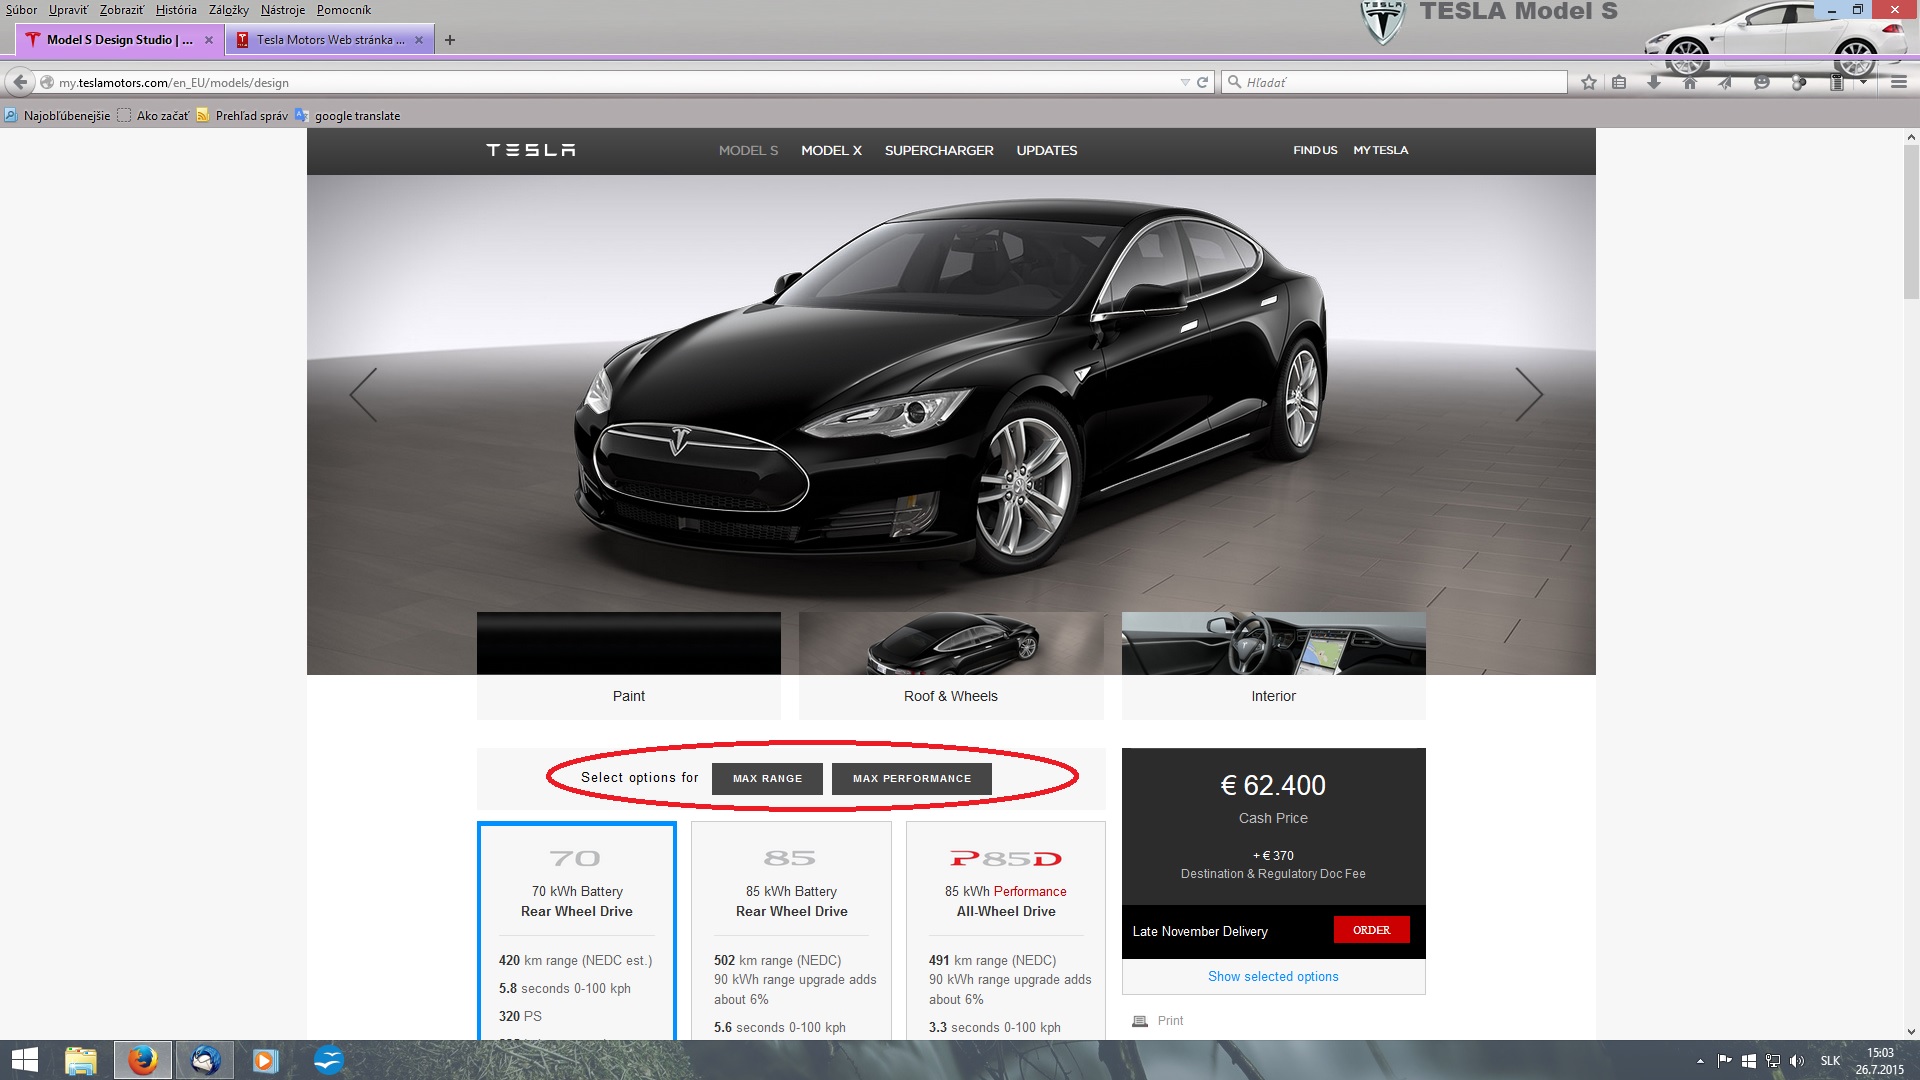Close the Tesla Motors Web stránka tab
This screenshot has height=1080, width=1920.
click(x=419, y=40)
